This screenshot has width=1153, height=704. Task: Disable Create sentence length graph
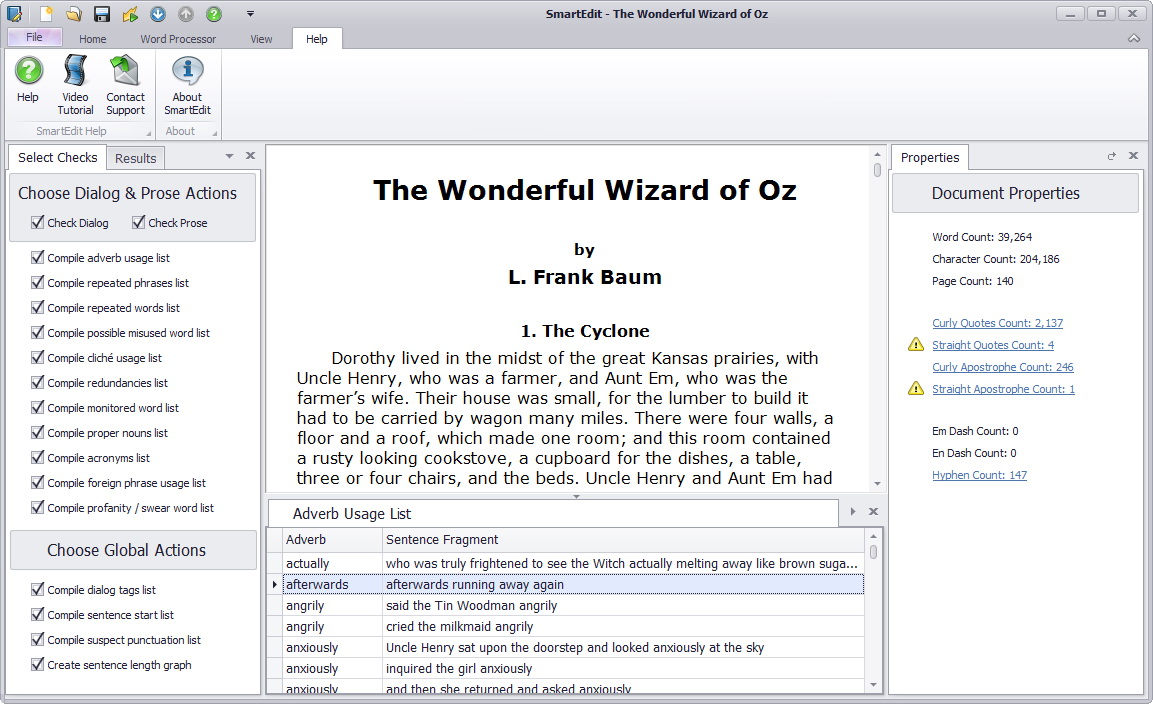(38, 665)
